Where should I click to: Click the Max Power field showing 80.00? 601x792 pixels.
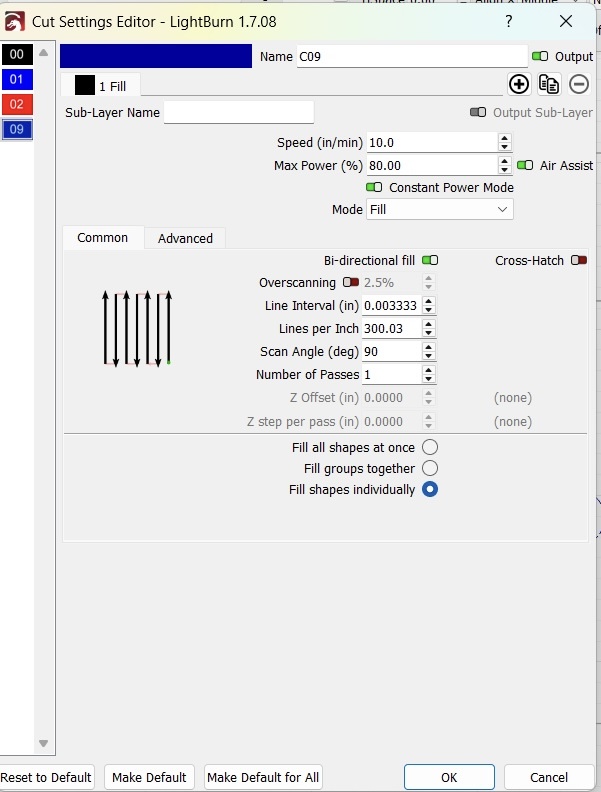click(x=432, y=165)
